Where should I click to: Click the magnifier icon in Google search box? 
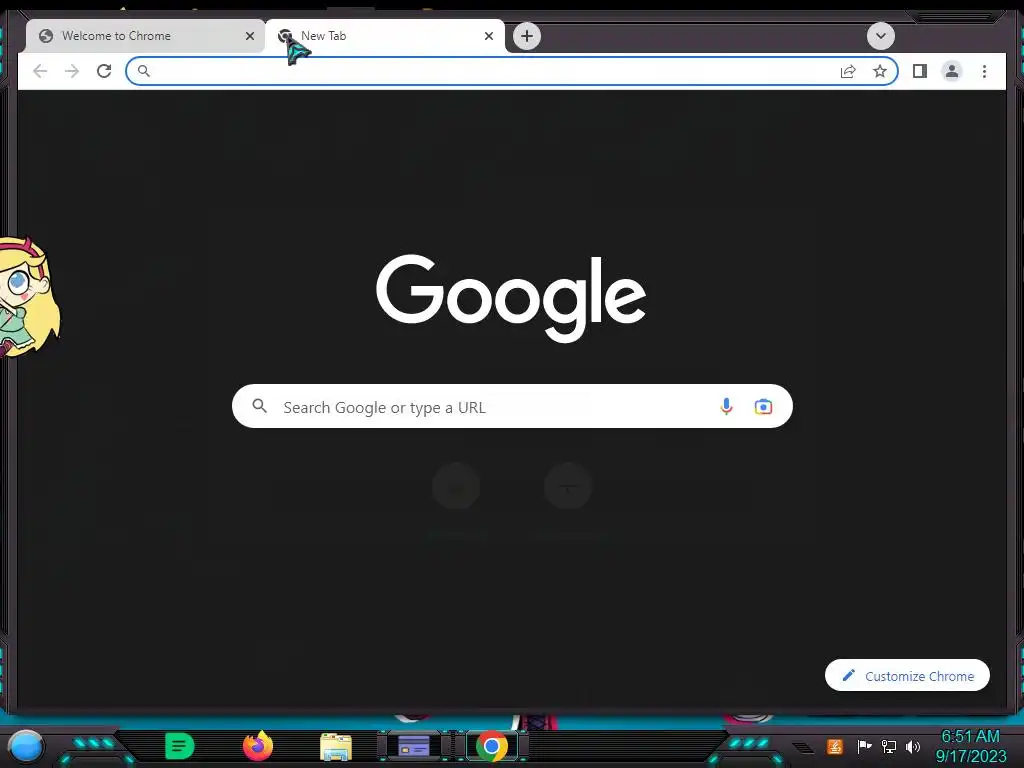click(x=259, y=406)
